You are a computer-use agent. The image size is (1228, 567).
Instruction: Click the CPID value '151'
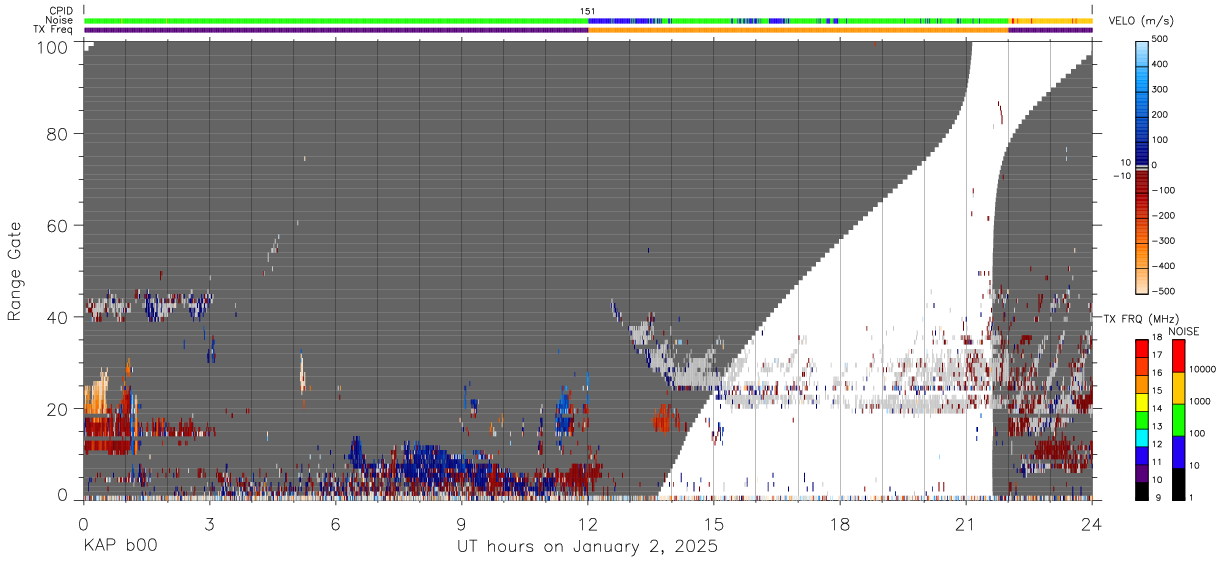[588, 11]
